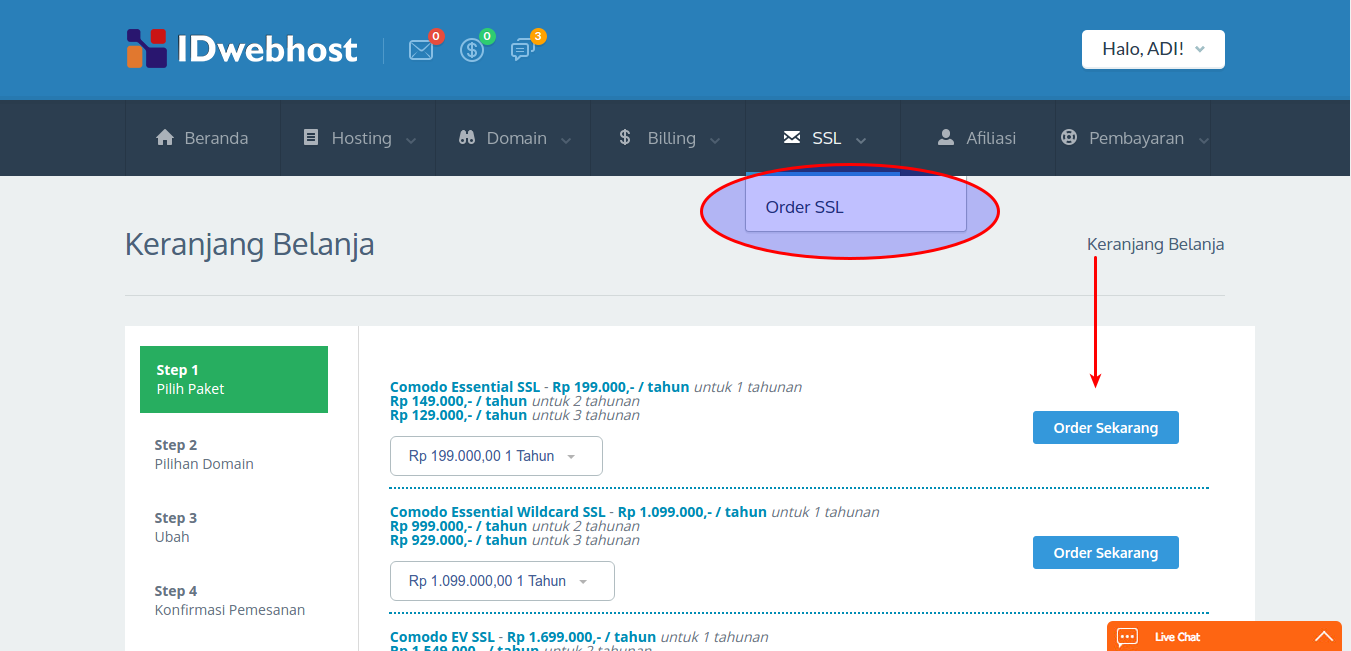Open the Billing menu
Viewport: 1351px width, 651px height.
pyautogui.click(x=668, y=138)
